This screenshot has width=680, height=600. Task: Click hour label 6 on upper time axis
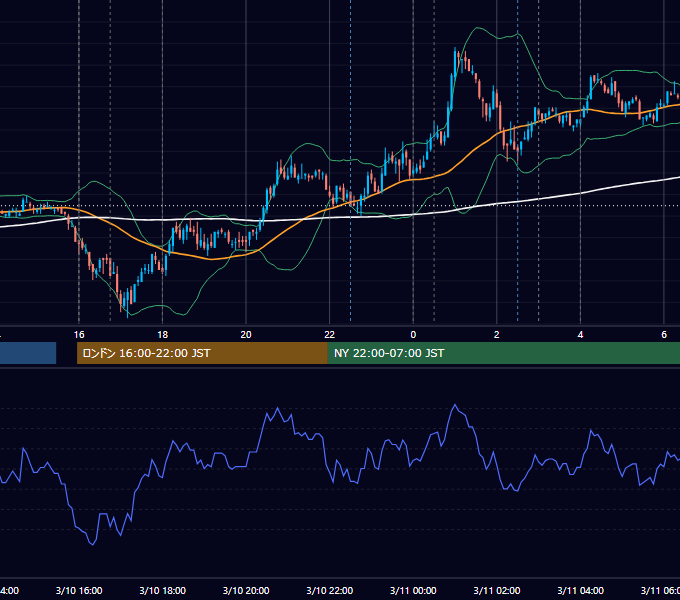click(x=664, y=335)
